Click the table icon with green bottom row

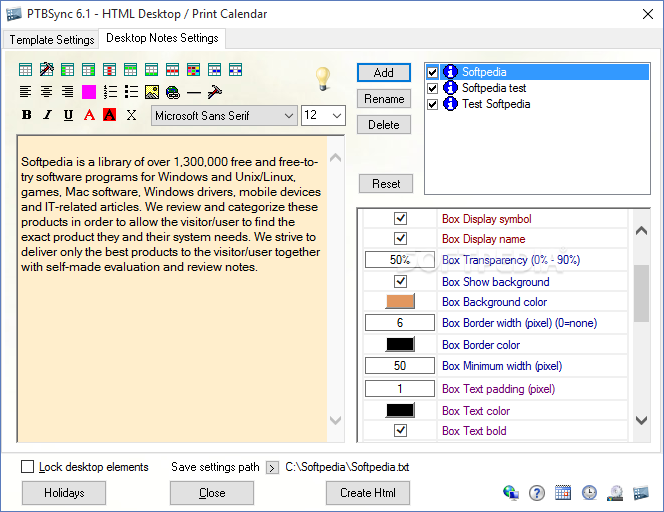pos(151,70)
